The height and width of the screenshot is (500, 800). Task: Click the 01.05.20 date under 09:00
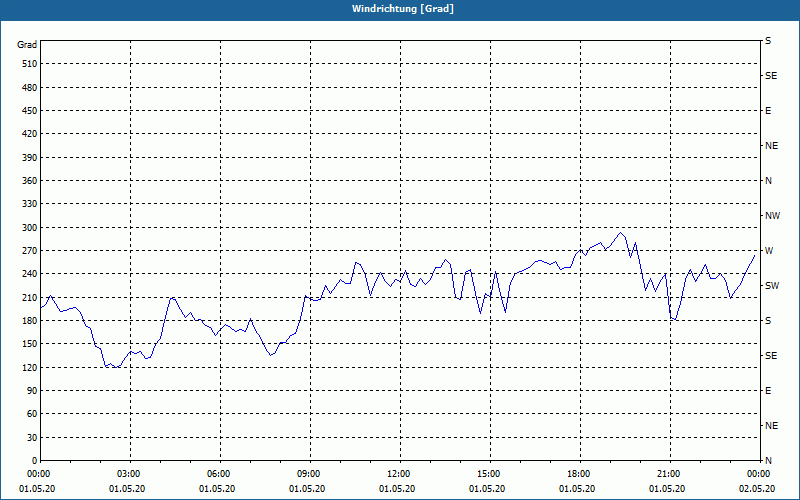click(x=307, y=489)
